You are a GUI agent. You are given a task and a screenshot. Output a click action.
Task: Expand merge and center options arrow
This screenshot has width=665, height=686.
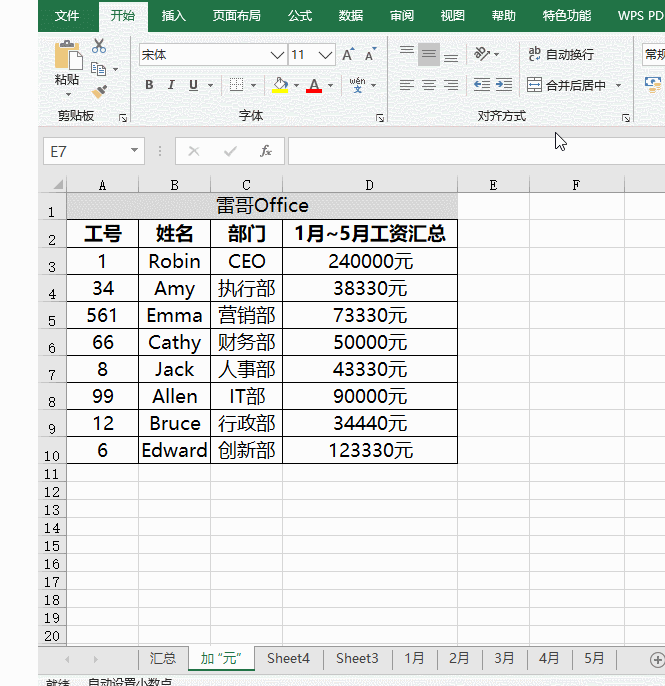pos(619,85)
